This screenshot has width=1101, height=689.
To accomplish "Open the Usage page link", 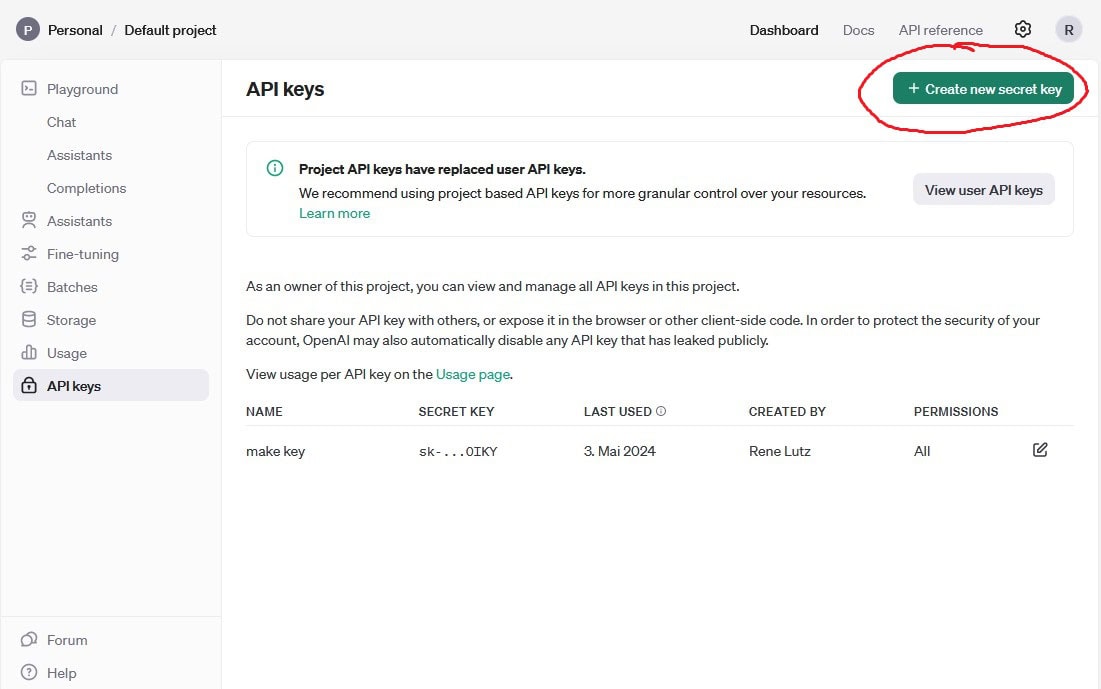I will (x=473, y=373).
